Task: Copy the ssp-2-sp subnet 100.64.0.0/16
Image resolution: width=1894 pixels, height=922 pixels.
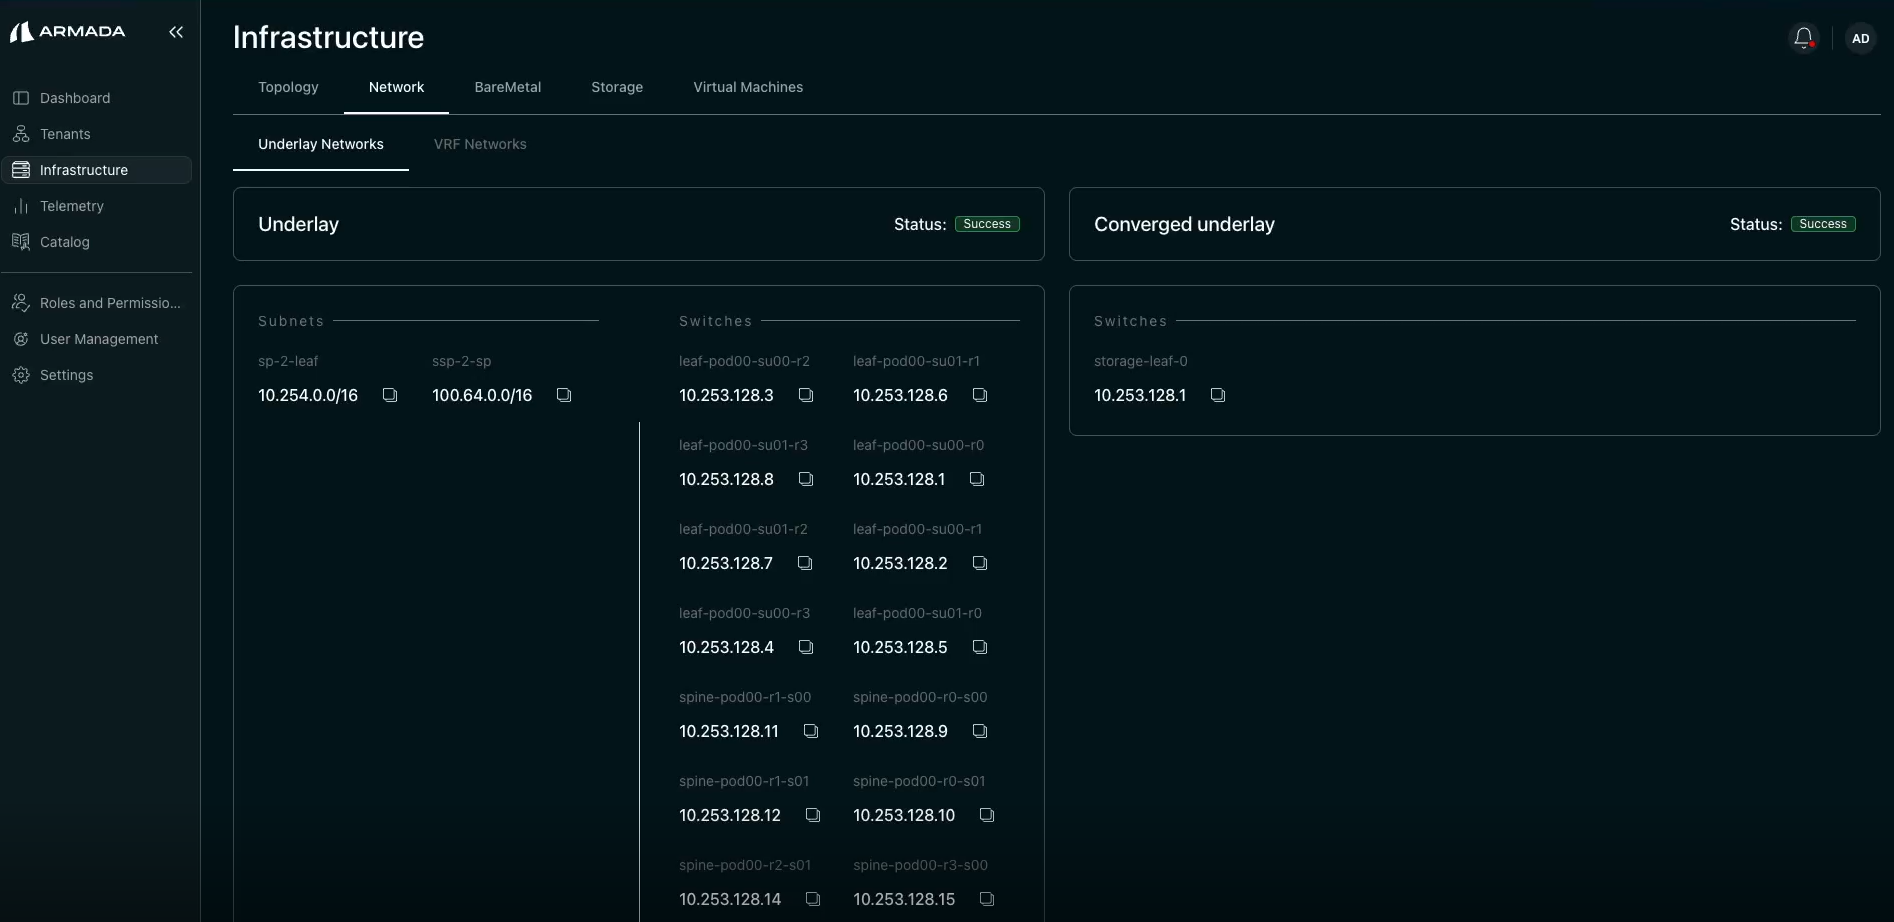Action: click(563, 395)
